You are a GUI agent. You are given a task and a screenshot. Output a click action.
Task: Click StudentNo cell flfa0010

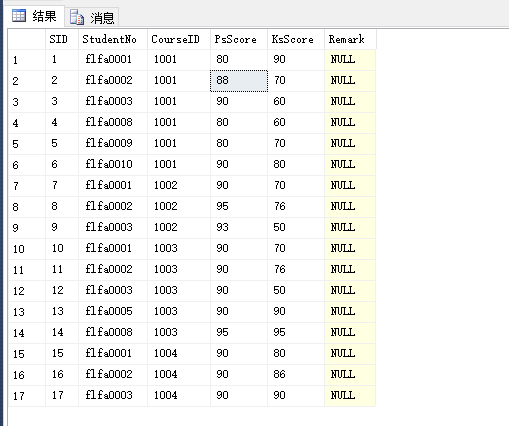(113, 165)
